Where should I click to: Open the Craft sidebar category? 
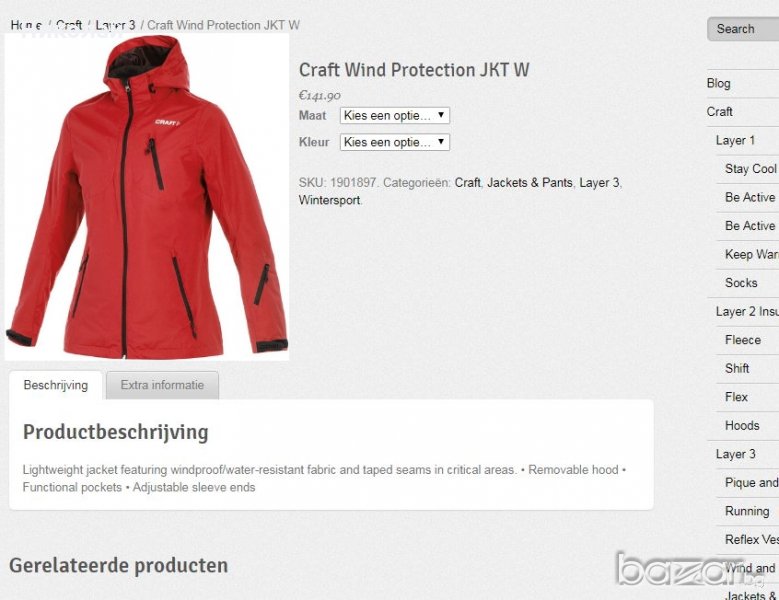719,112
